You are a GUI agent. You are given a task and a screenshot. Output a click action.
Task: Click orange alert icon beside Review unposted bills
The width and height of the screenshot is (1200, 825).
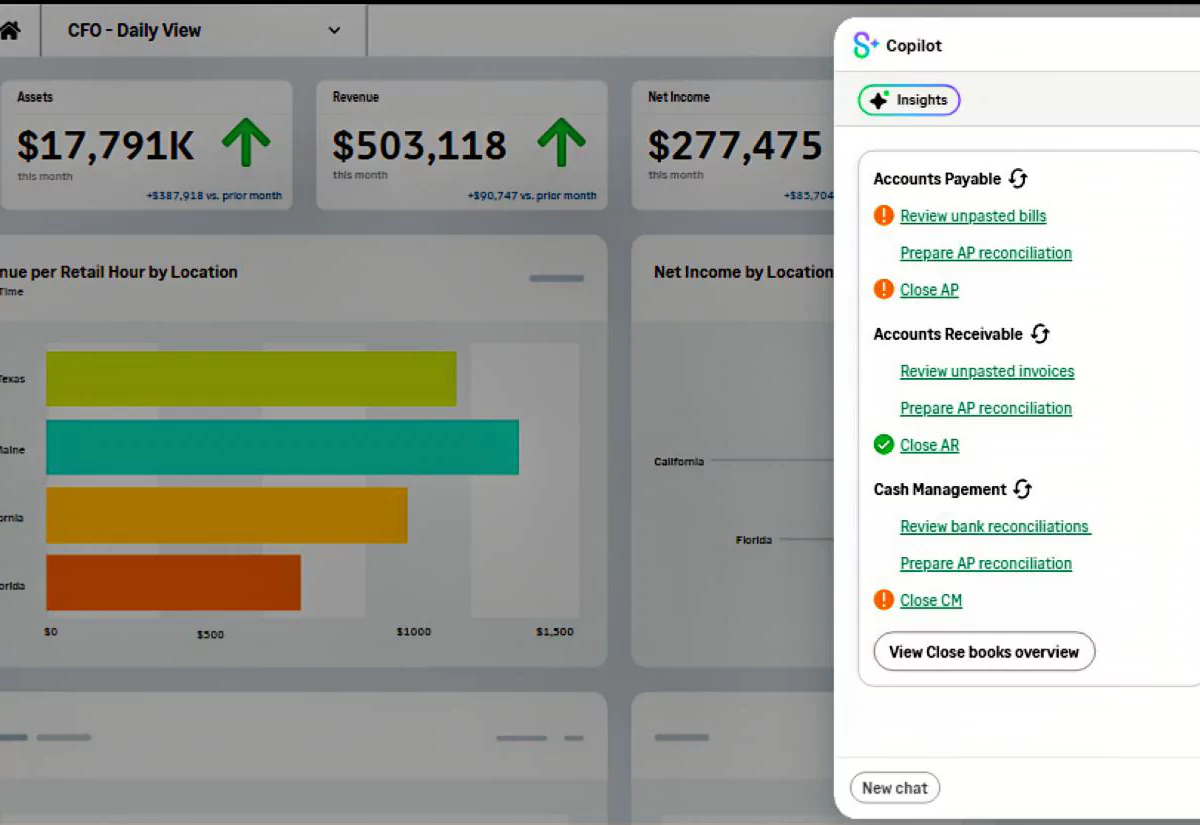[883, 215]
